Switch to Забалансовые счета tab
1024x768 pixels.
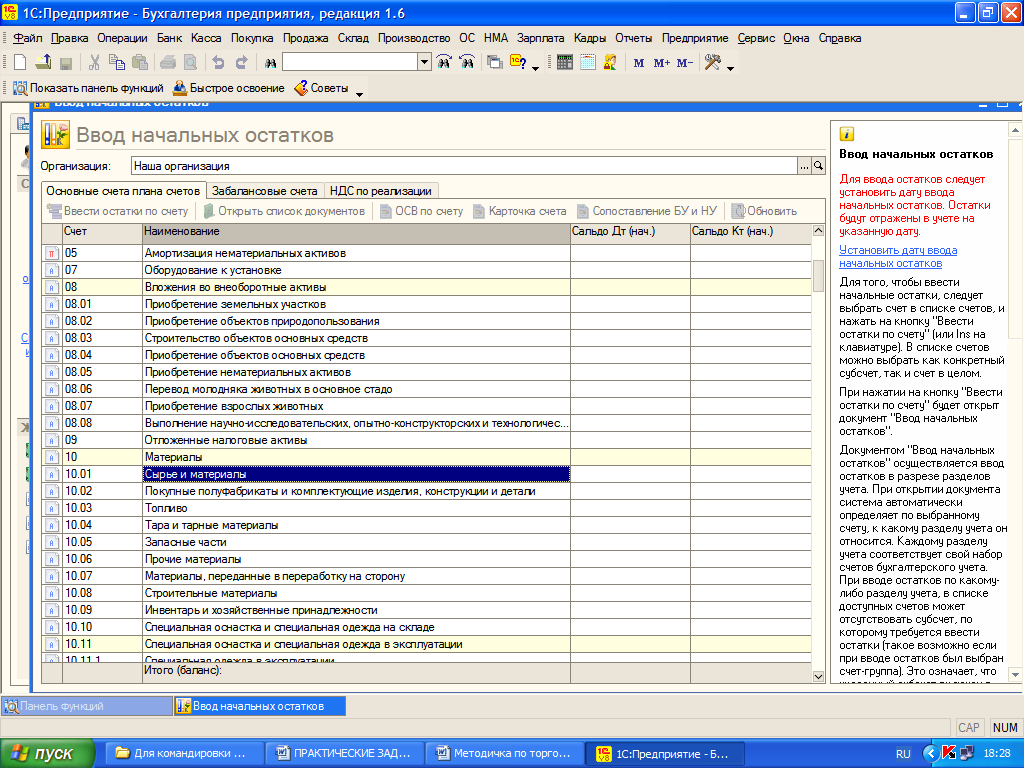point(264,191)
